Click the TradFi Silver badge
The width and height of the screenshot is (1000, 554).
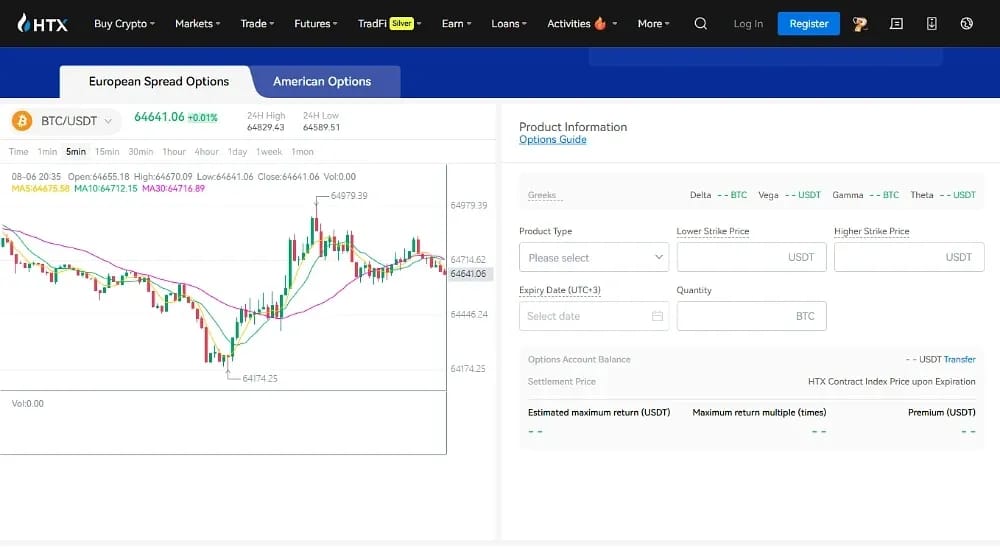[401, 24]
